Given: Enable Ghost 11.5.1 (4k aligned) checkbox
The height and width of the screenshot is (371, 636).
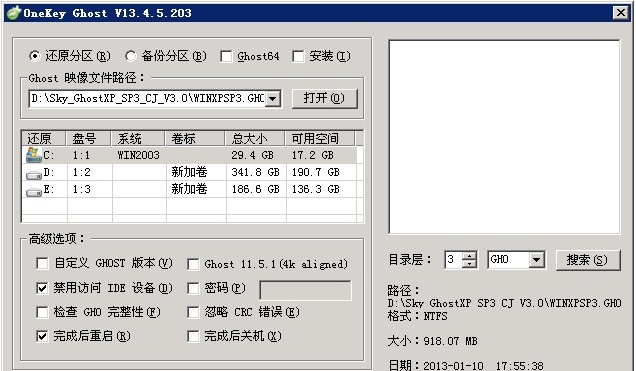Looking at the screenshot, I should click(193, 264).
